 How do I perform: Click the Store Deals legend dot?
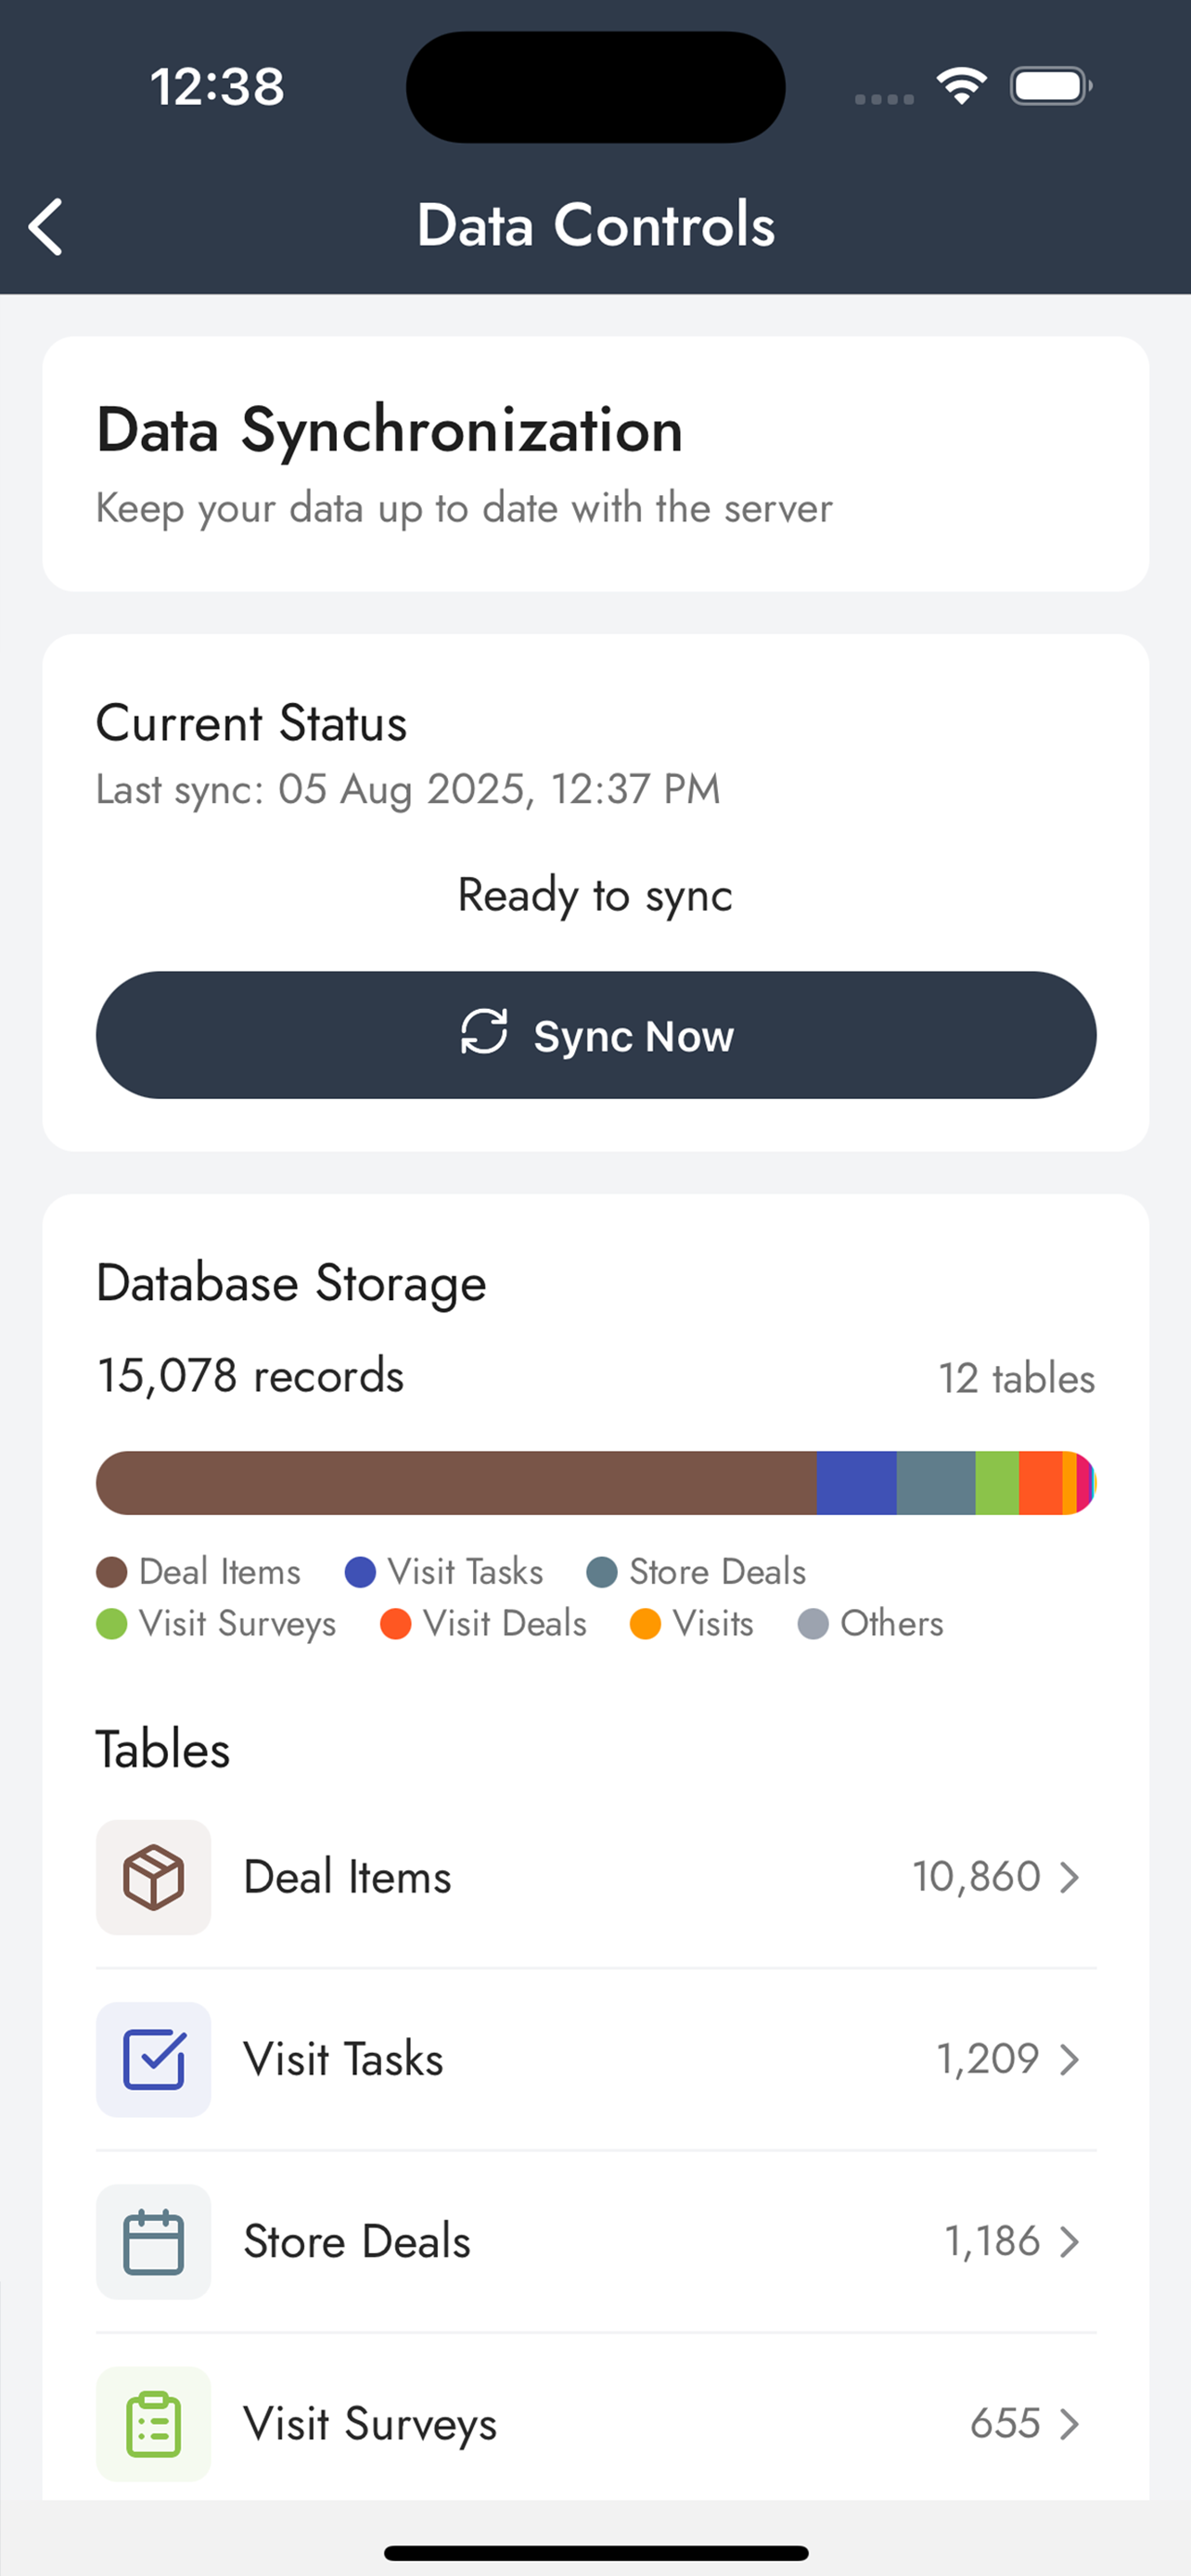point(602,1572)
